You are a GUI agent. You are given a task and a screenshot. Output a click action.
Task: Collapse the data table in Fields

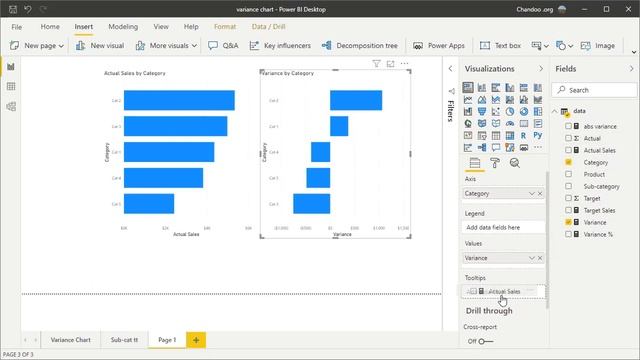(x=555, y=111)
